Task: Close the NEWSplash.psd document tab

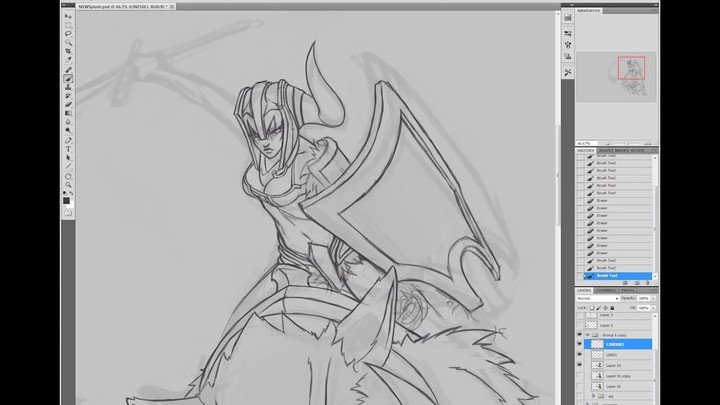Action: point(172,7)
